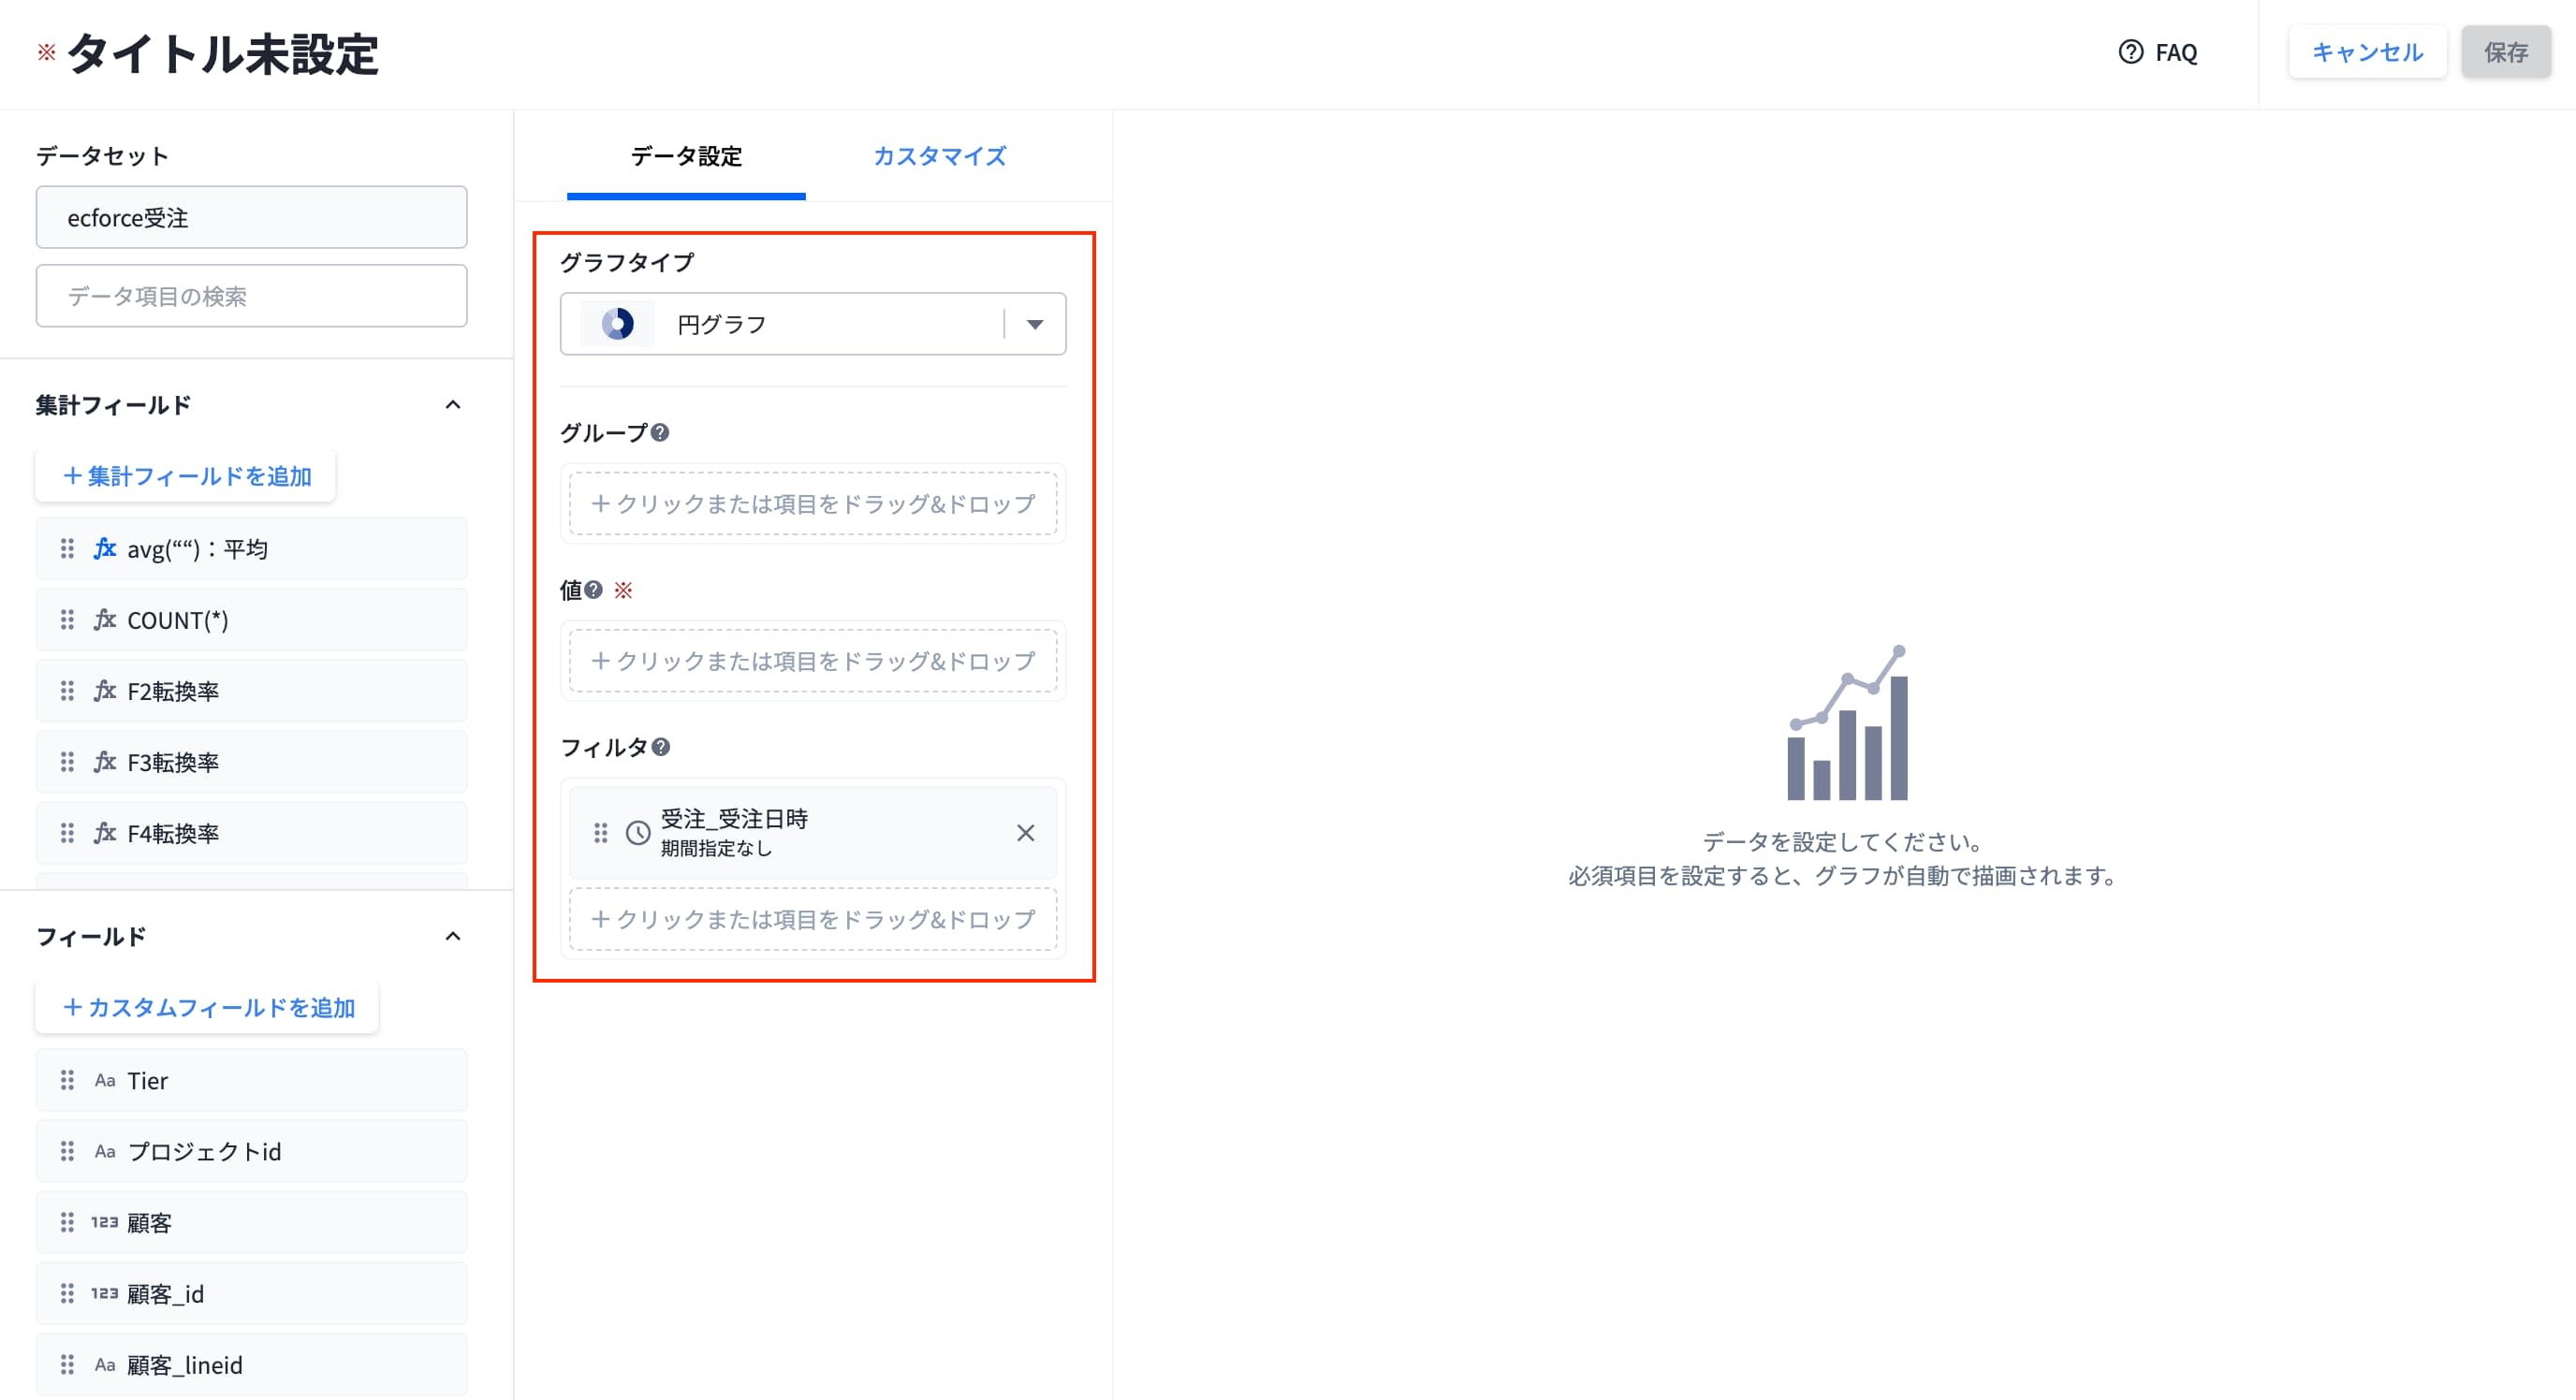
Task: Select the F3転換率 aggregate field
Action: click(x=251, y=762)
